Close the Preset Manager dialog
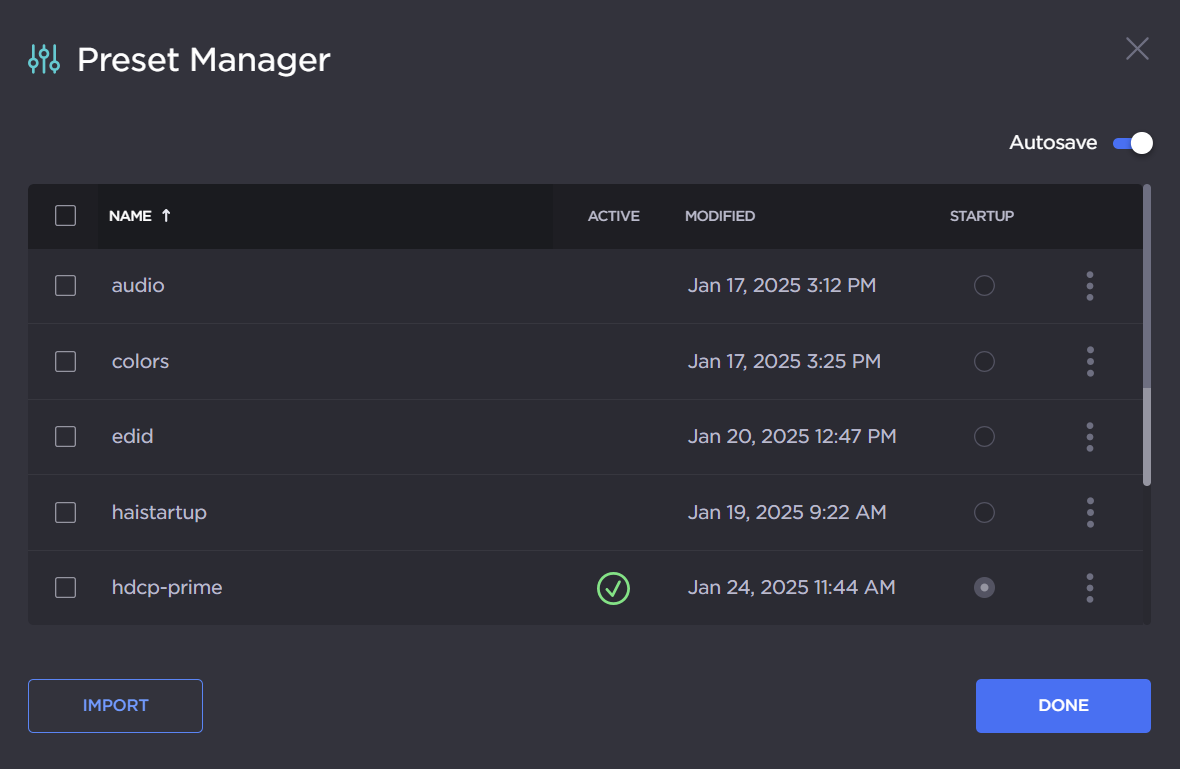Image resolution: width=1180 pixels, height=769 pixels. point(1137,49)
